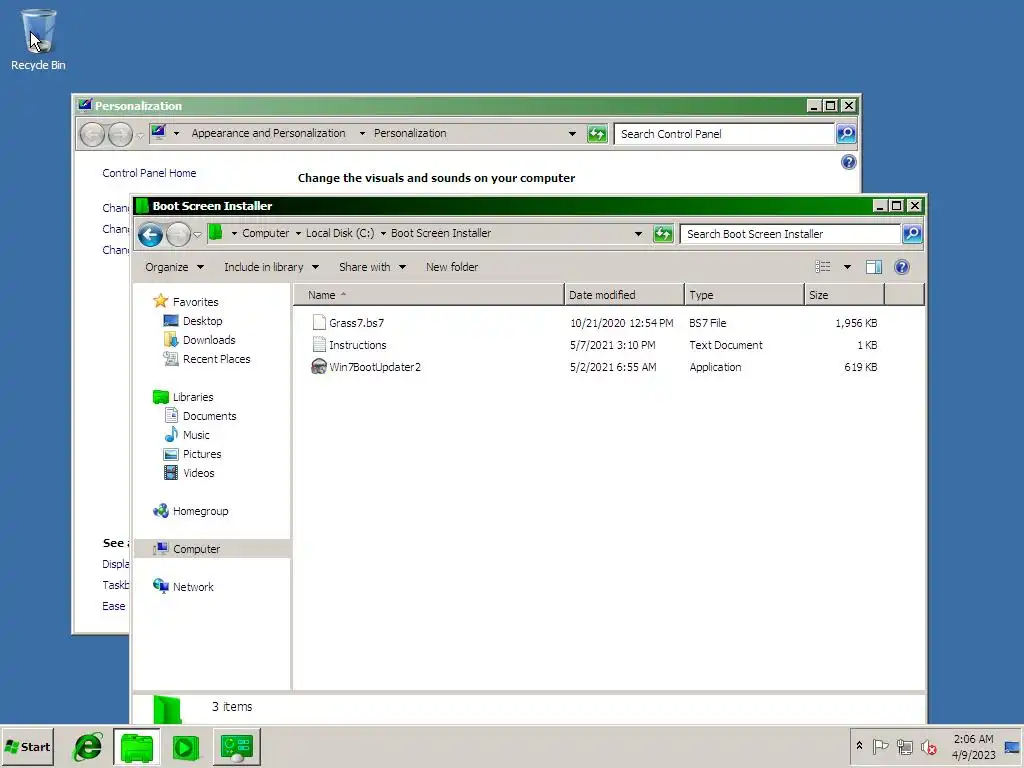
Task: Open Music library
Action: point(196,434)
